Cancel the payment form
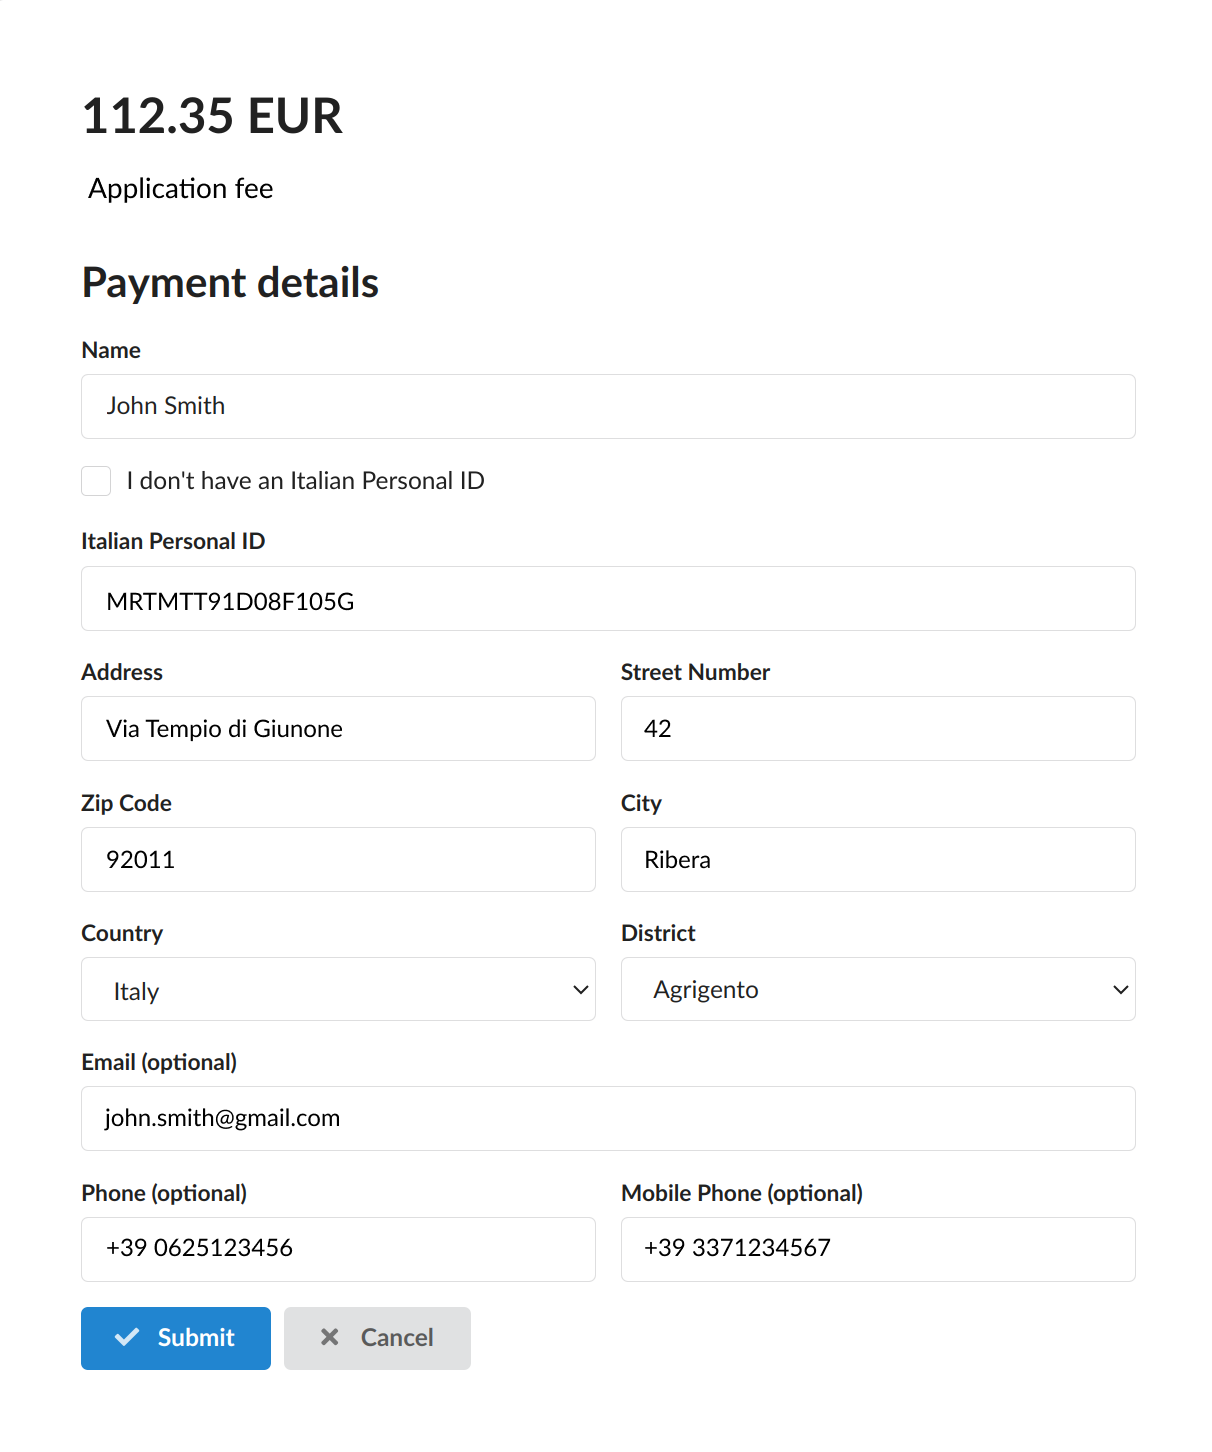The height and width of the screenshot is (1452, 1212). pos(377,1338)
